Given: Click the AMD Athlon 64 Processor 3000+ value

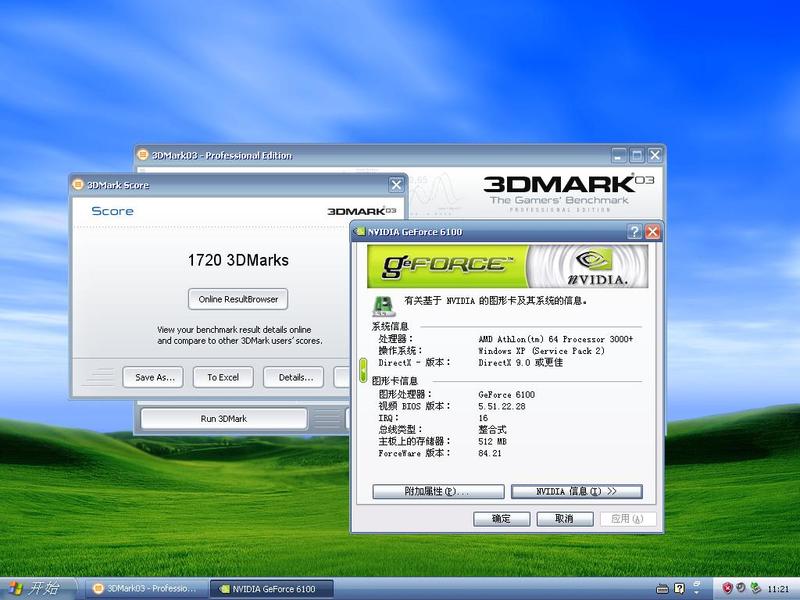Looking at the screenshot, I should pyautogui.click(x=556, y=339).
